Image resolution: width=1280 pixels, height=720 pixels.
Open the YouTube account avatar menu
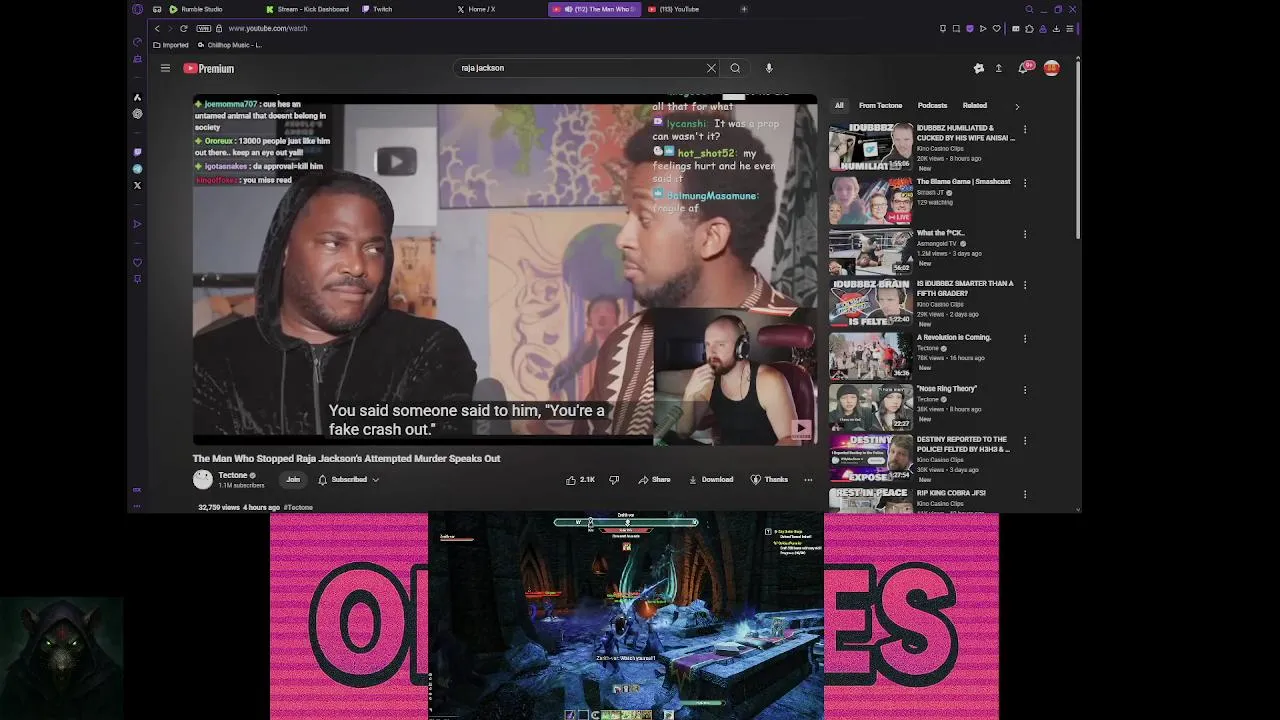click(1051, 68)
